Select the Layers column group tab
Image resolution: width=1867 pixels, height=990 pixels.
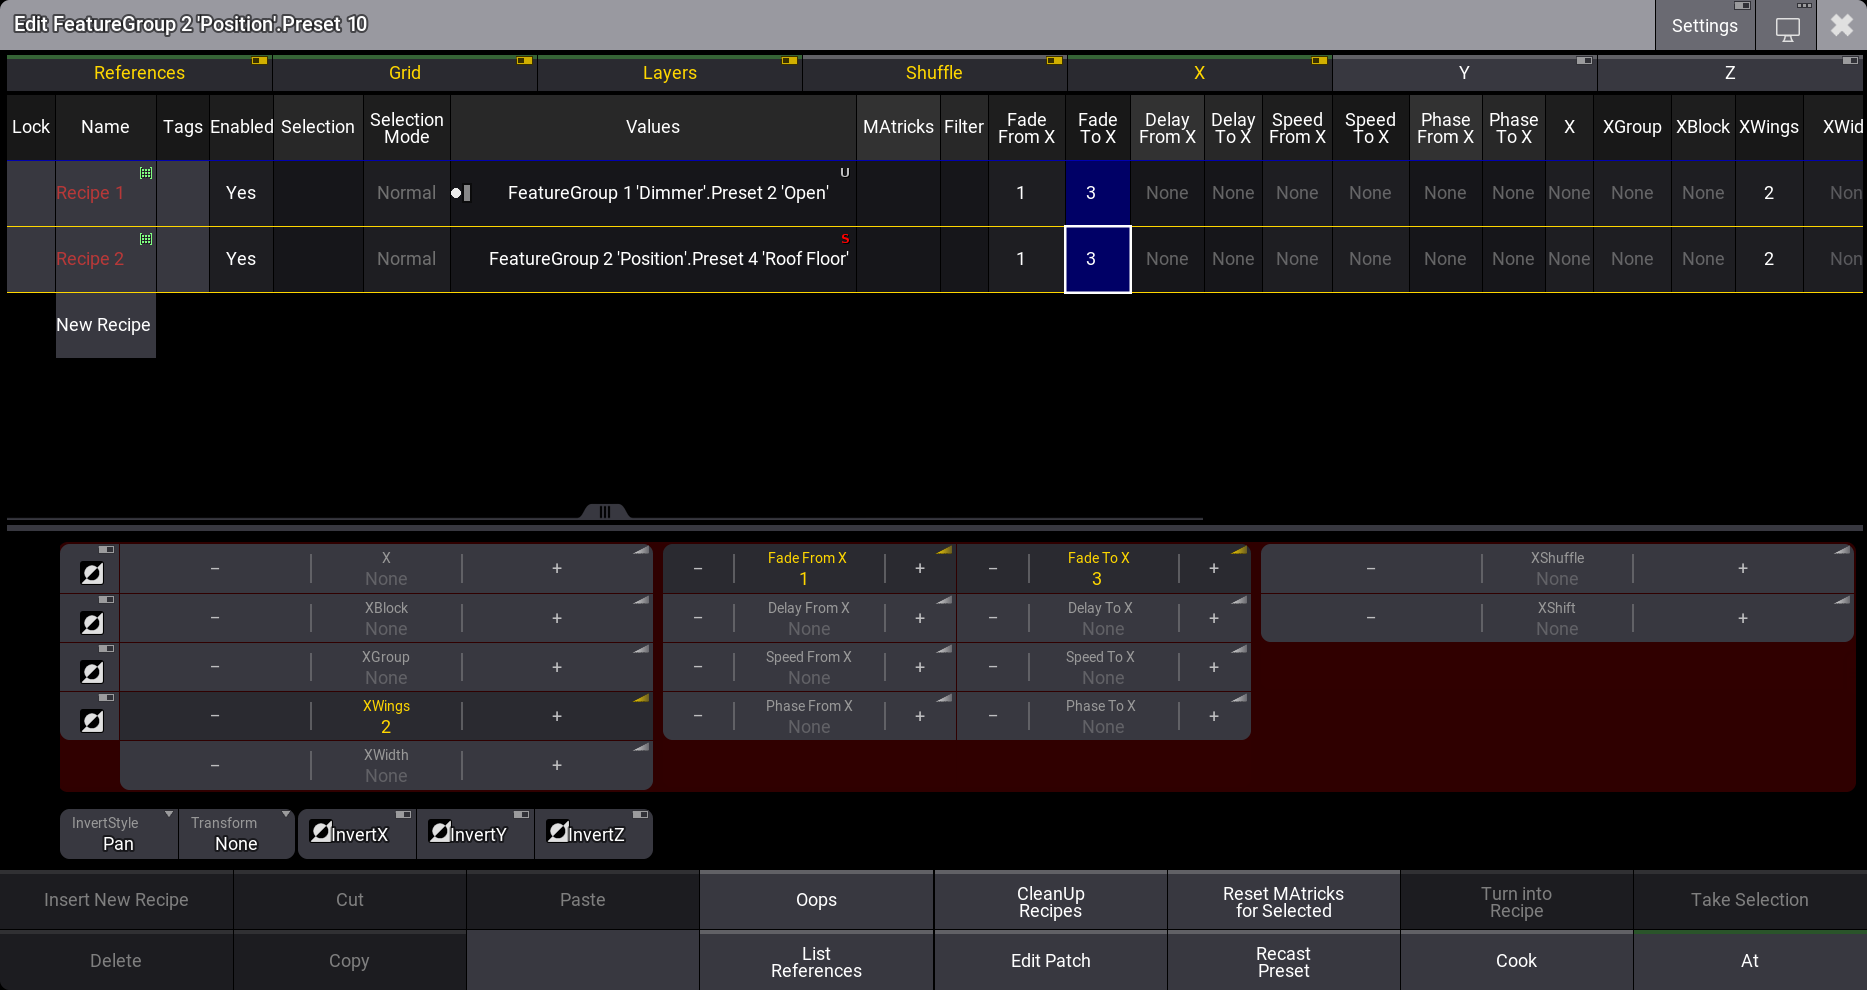click(669, 72)
